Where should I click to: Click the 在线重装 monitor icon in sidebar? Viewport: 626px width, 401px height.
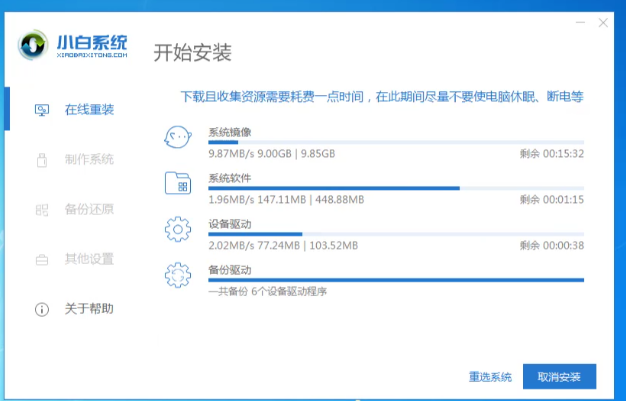coord(42,109)
